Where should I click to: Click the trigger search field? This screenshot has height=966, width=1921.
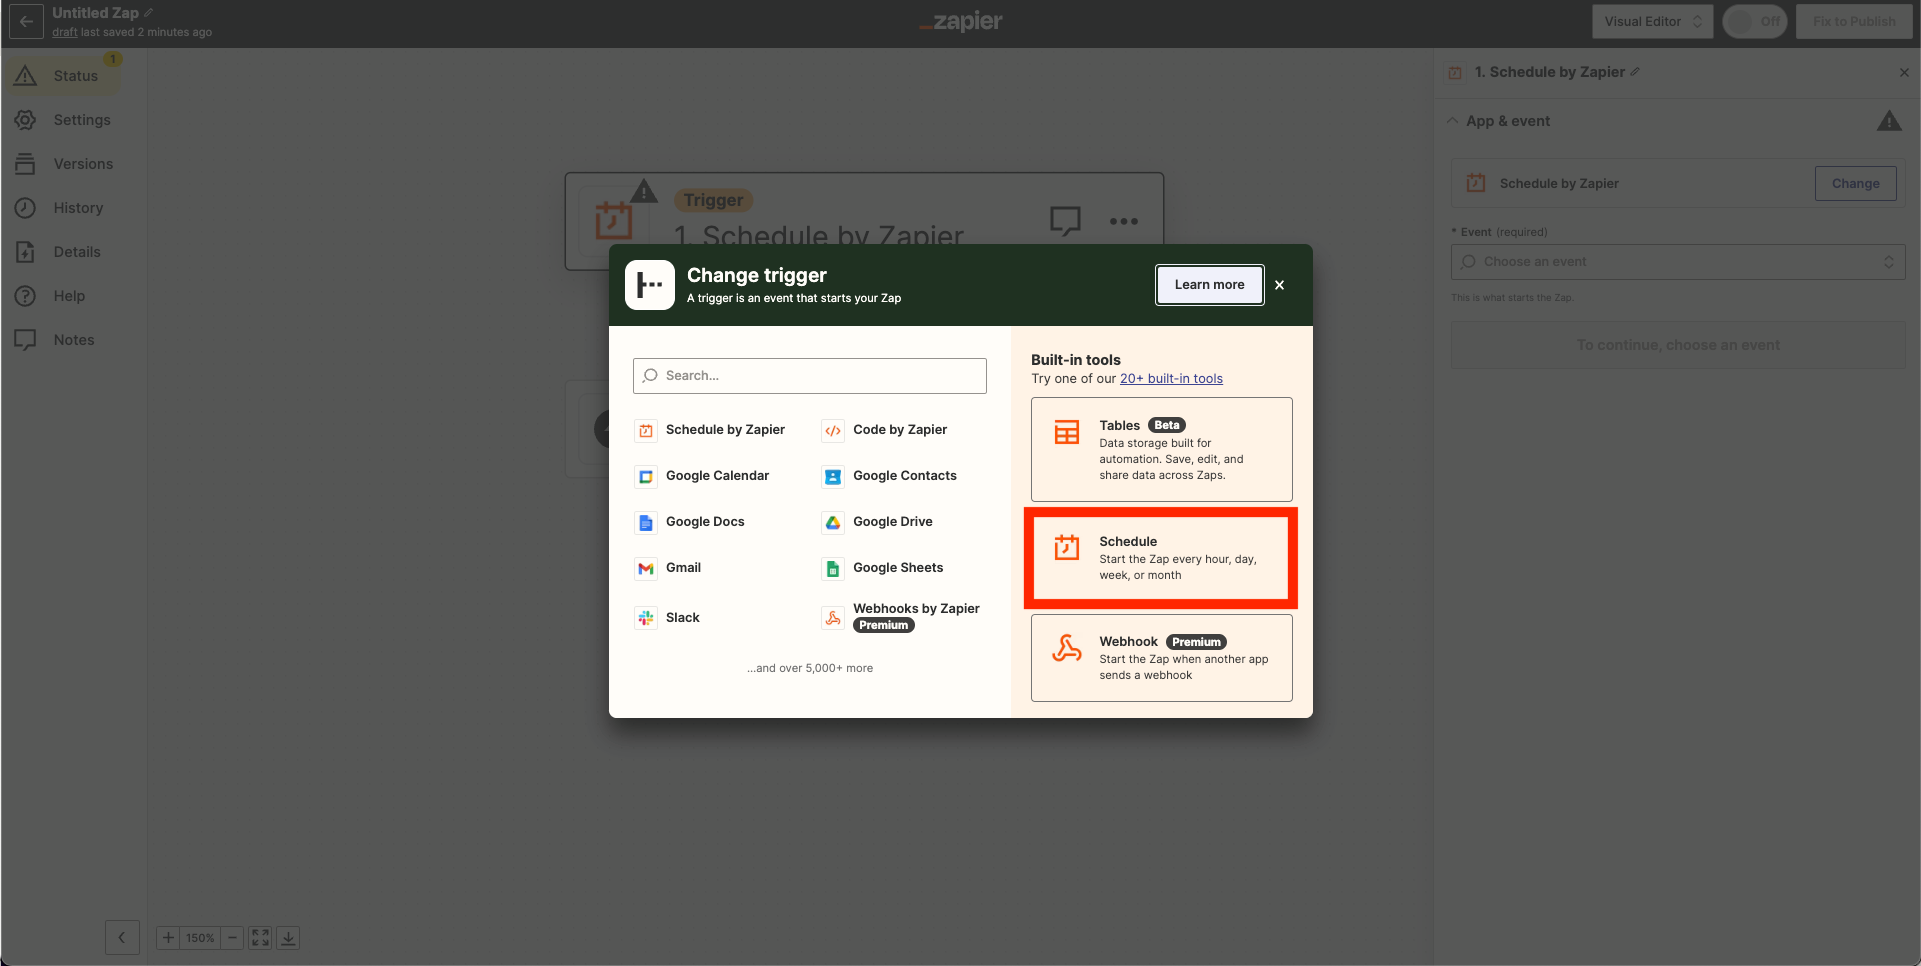tap(810, 376)
